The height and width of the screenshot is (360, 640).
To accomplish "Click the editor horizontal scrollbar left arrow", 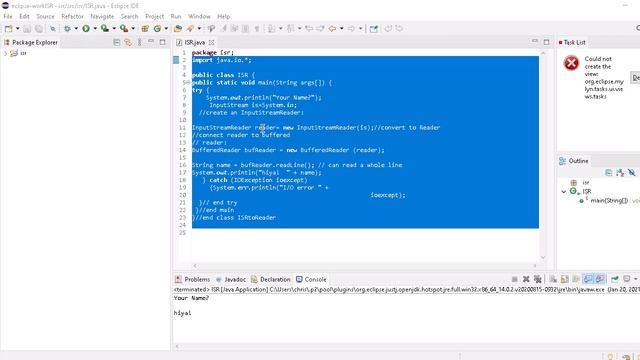I will coord(195,266).
